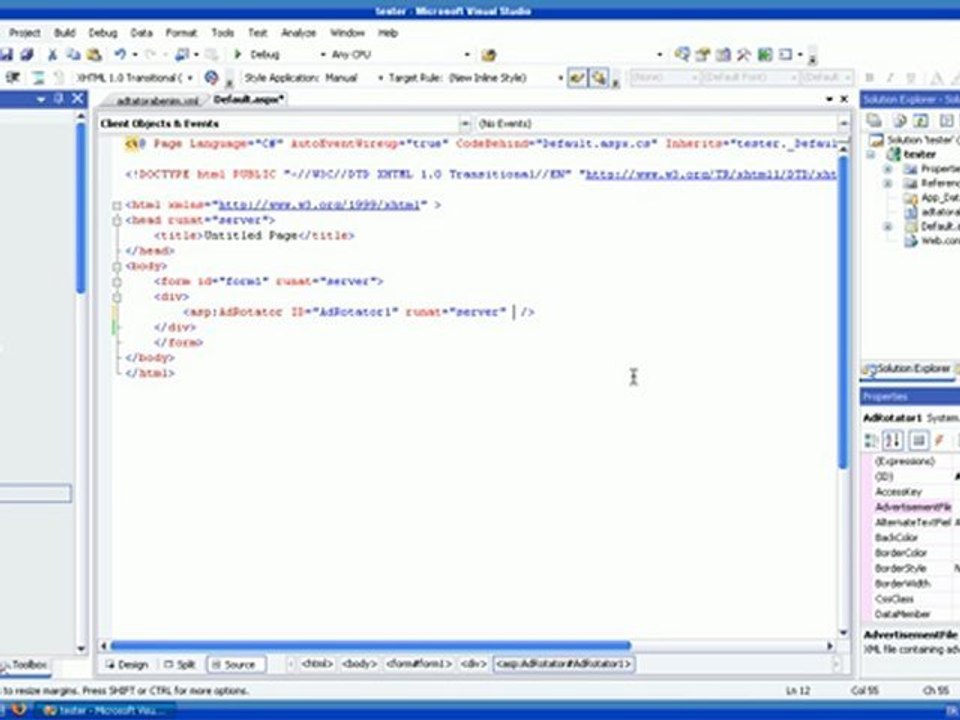This screenshot has height=720, width=960.
Task: Select BackColor property row
Action: pyautogui.click(x=912, y=538)
